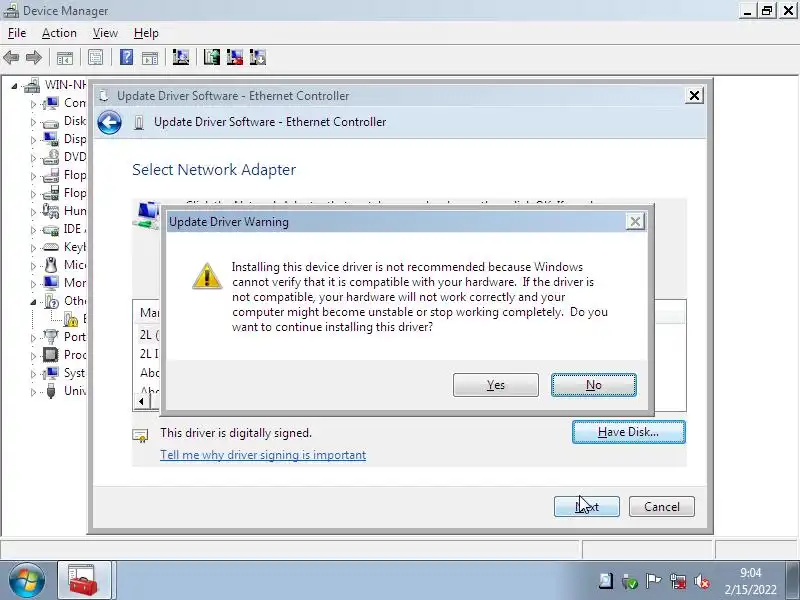Click the Mice pointing device icon in the tree
The height and width of the screenshot is (600, 800).
[x=51, y=265]
